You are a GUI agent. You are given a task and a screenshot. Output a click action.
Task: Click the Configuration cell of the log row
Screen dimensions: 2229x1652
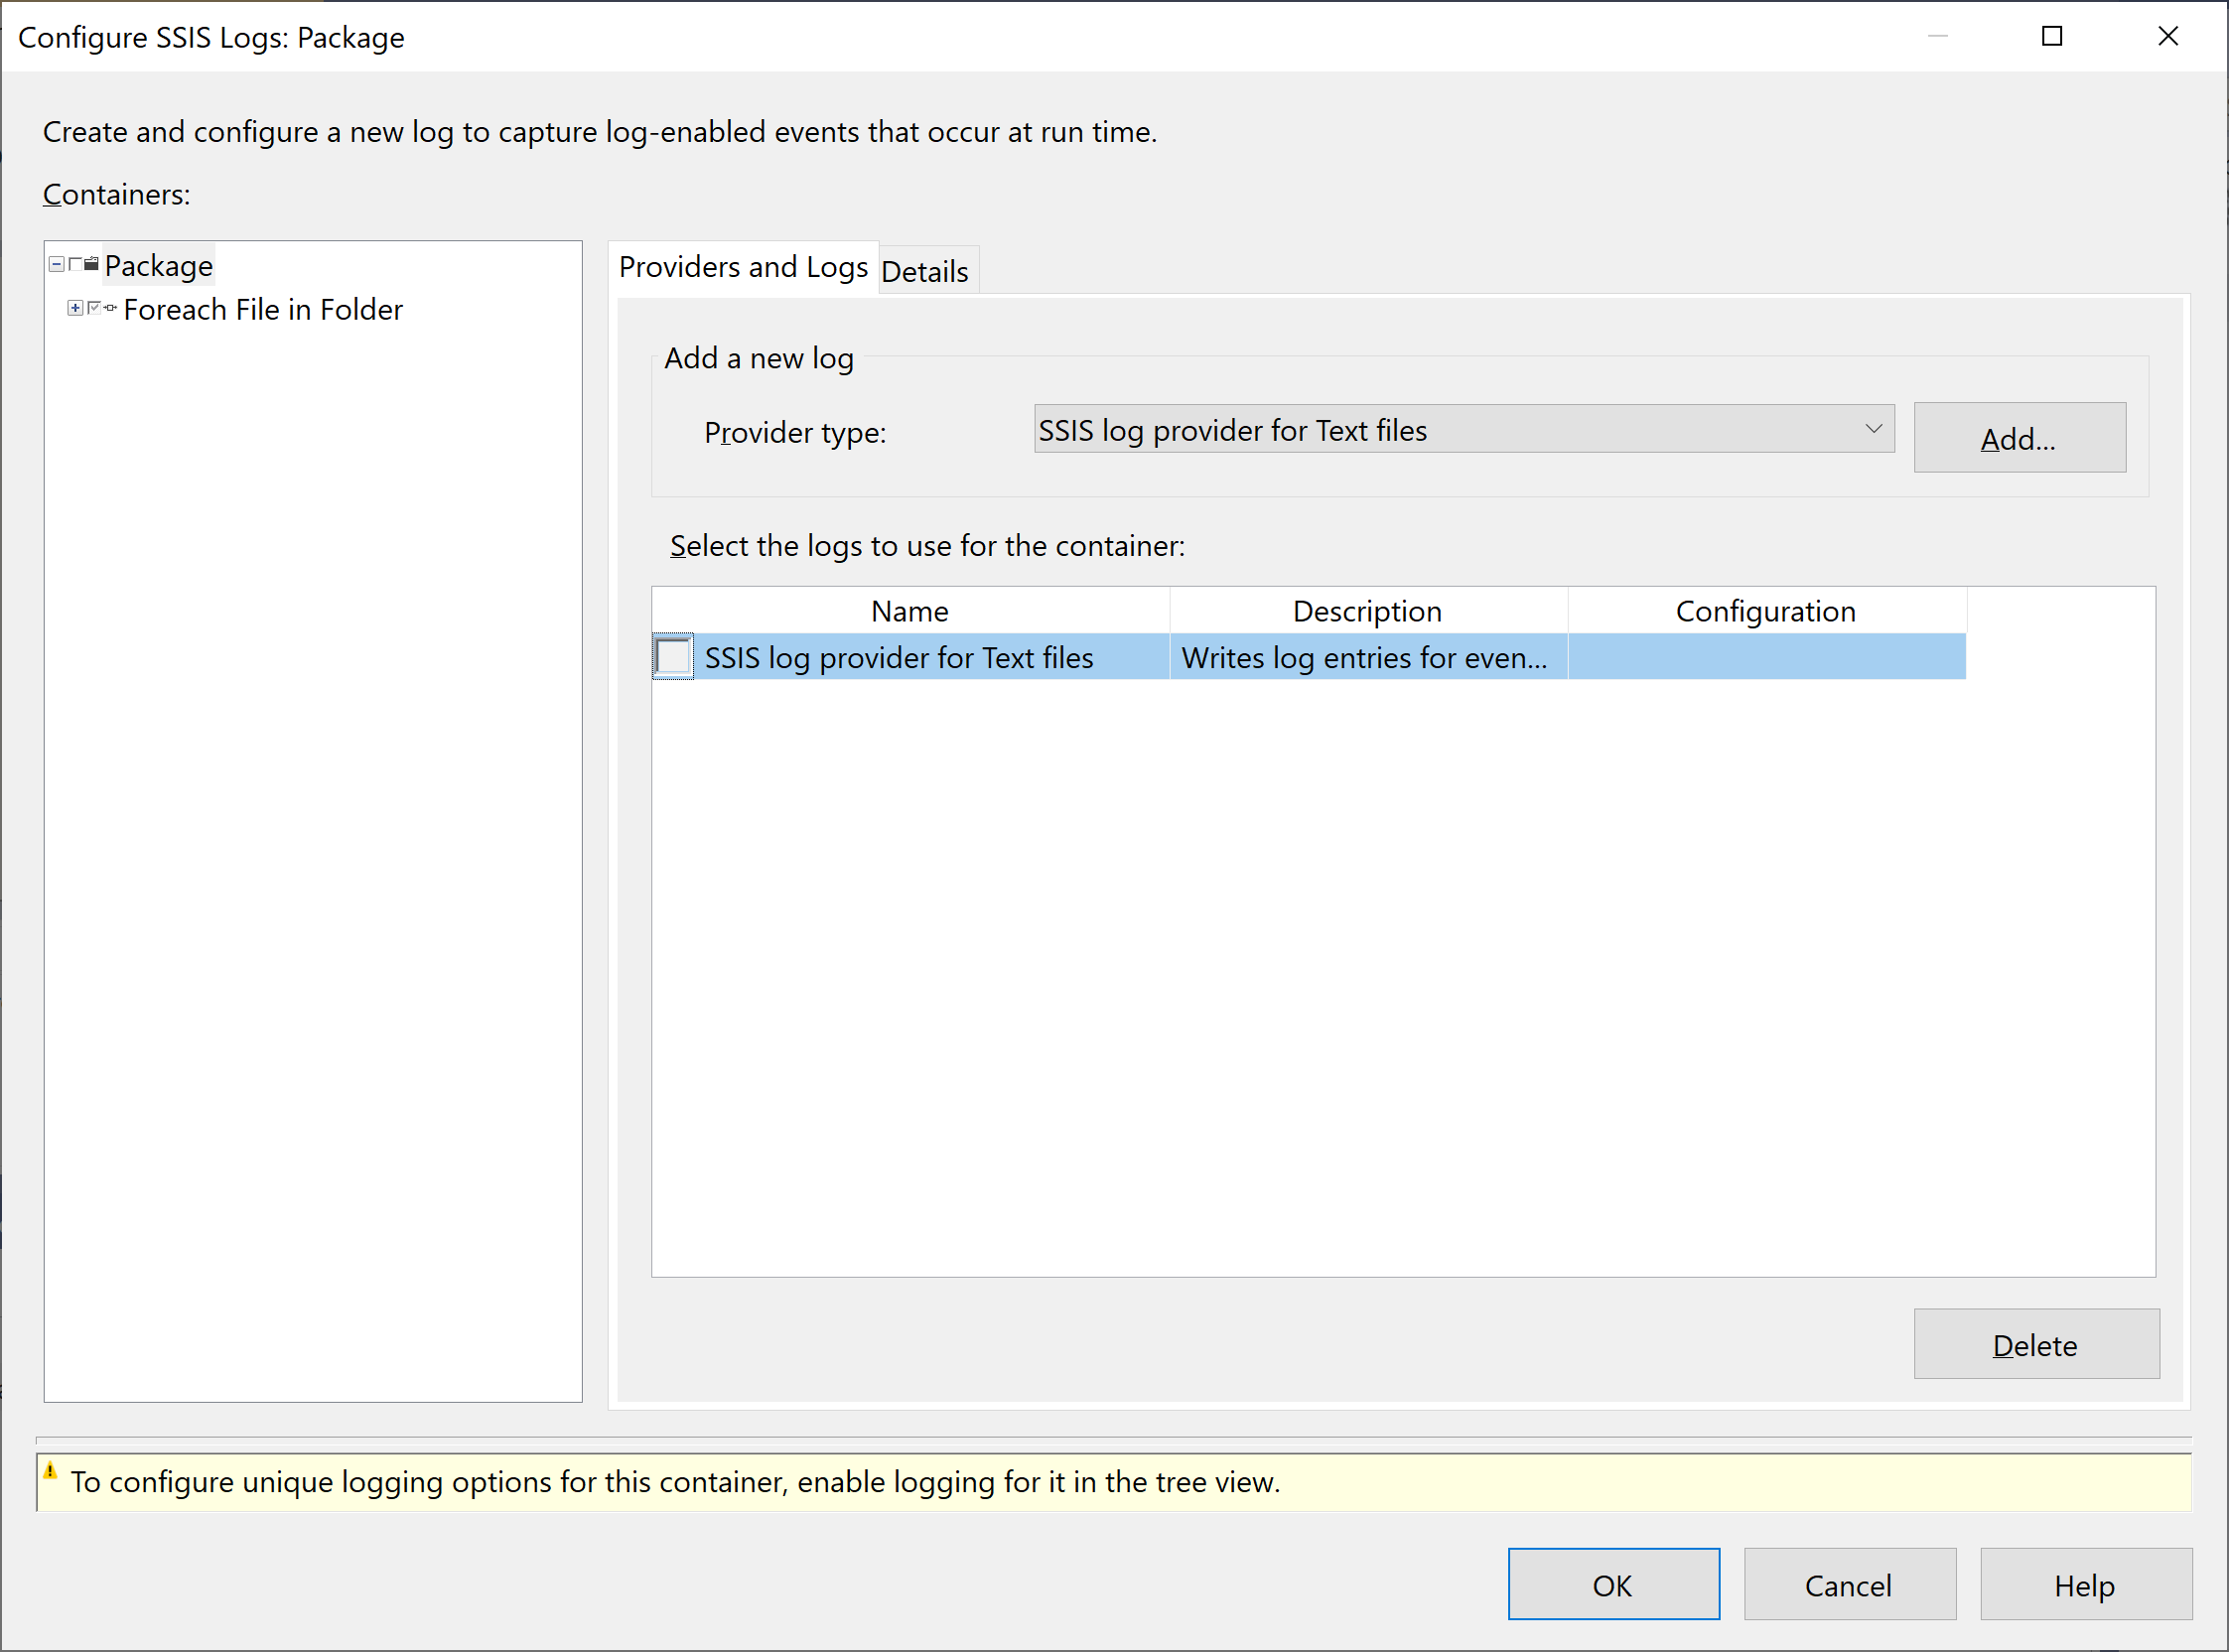point(1765,657)
